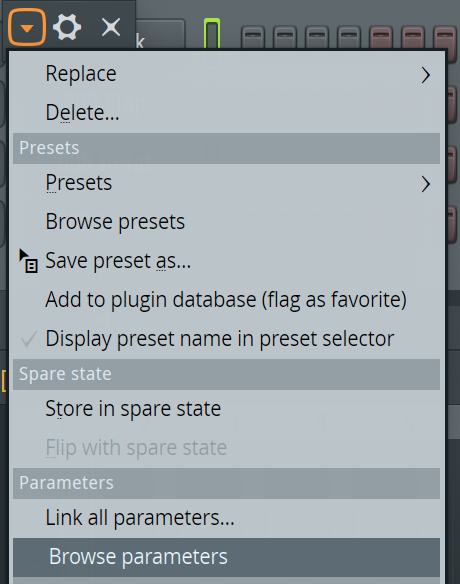This screenshot has width=460, height=584.
Task: Expand the Presets submenu chevron
Action: point(426,184)
